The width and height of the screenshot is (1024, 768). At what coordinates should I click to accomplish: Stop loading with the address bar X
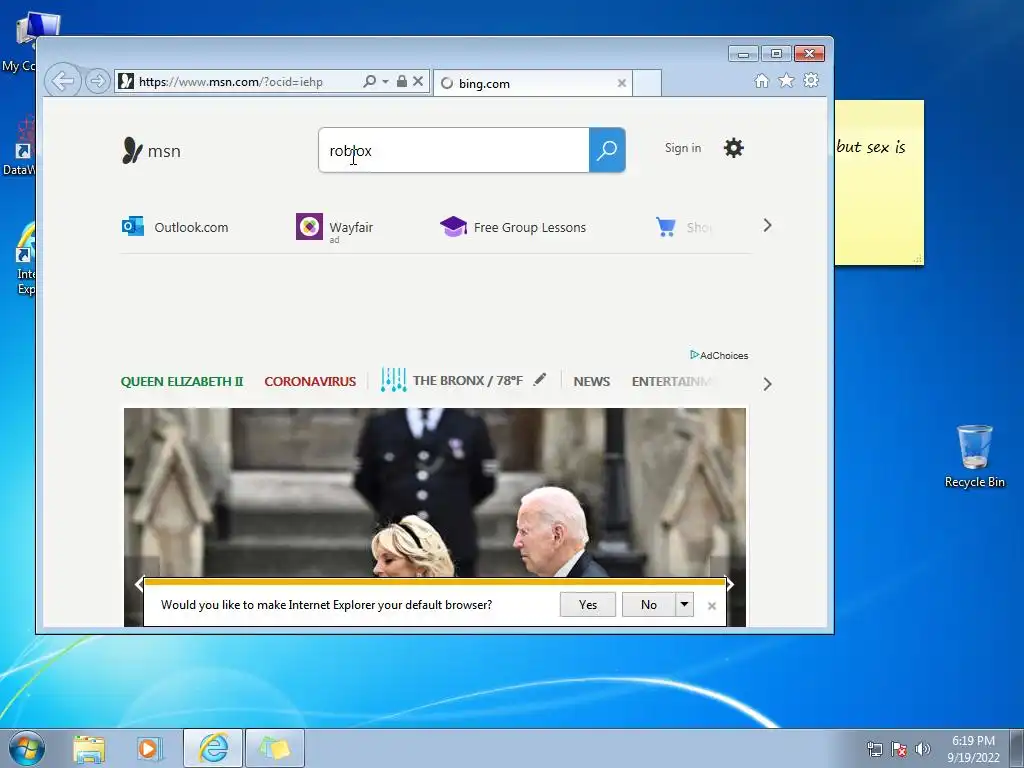pos(418,81)
